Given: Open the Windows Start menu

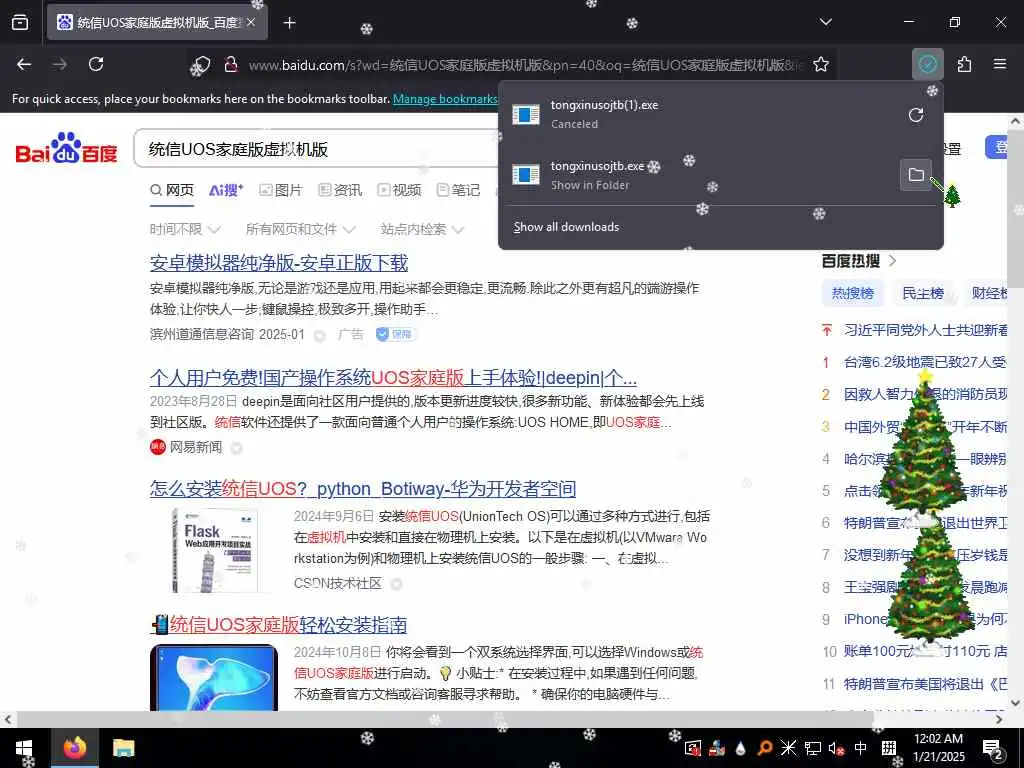Looking at the screenshot, I should [24, 748].
